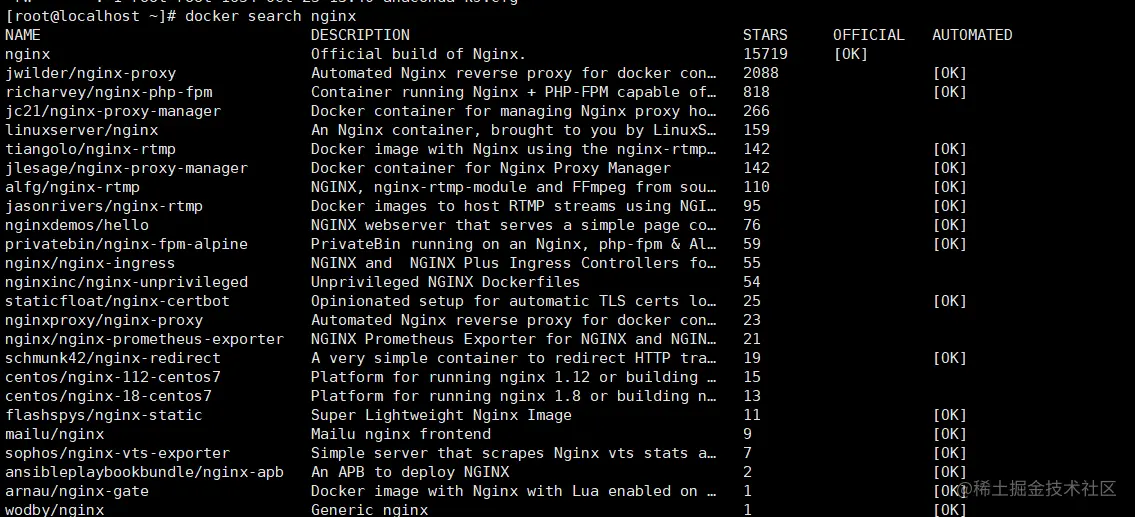Select the linuxserver/nginx image name
Screen dimensions: 1135x517
point(81,130)
